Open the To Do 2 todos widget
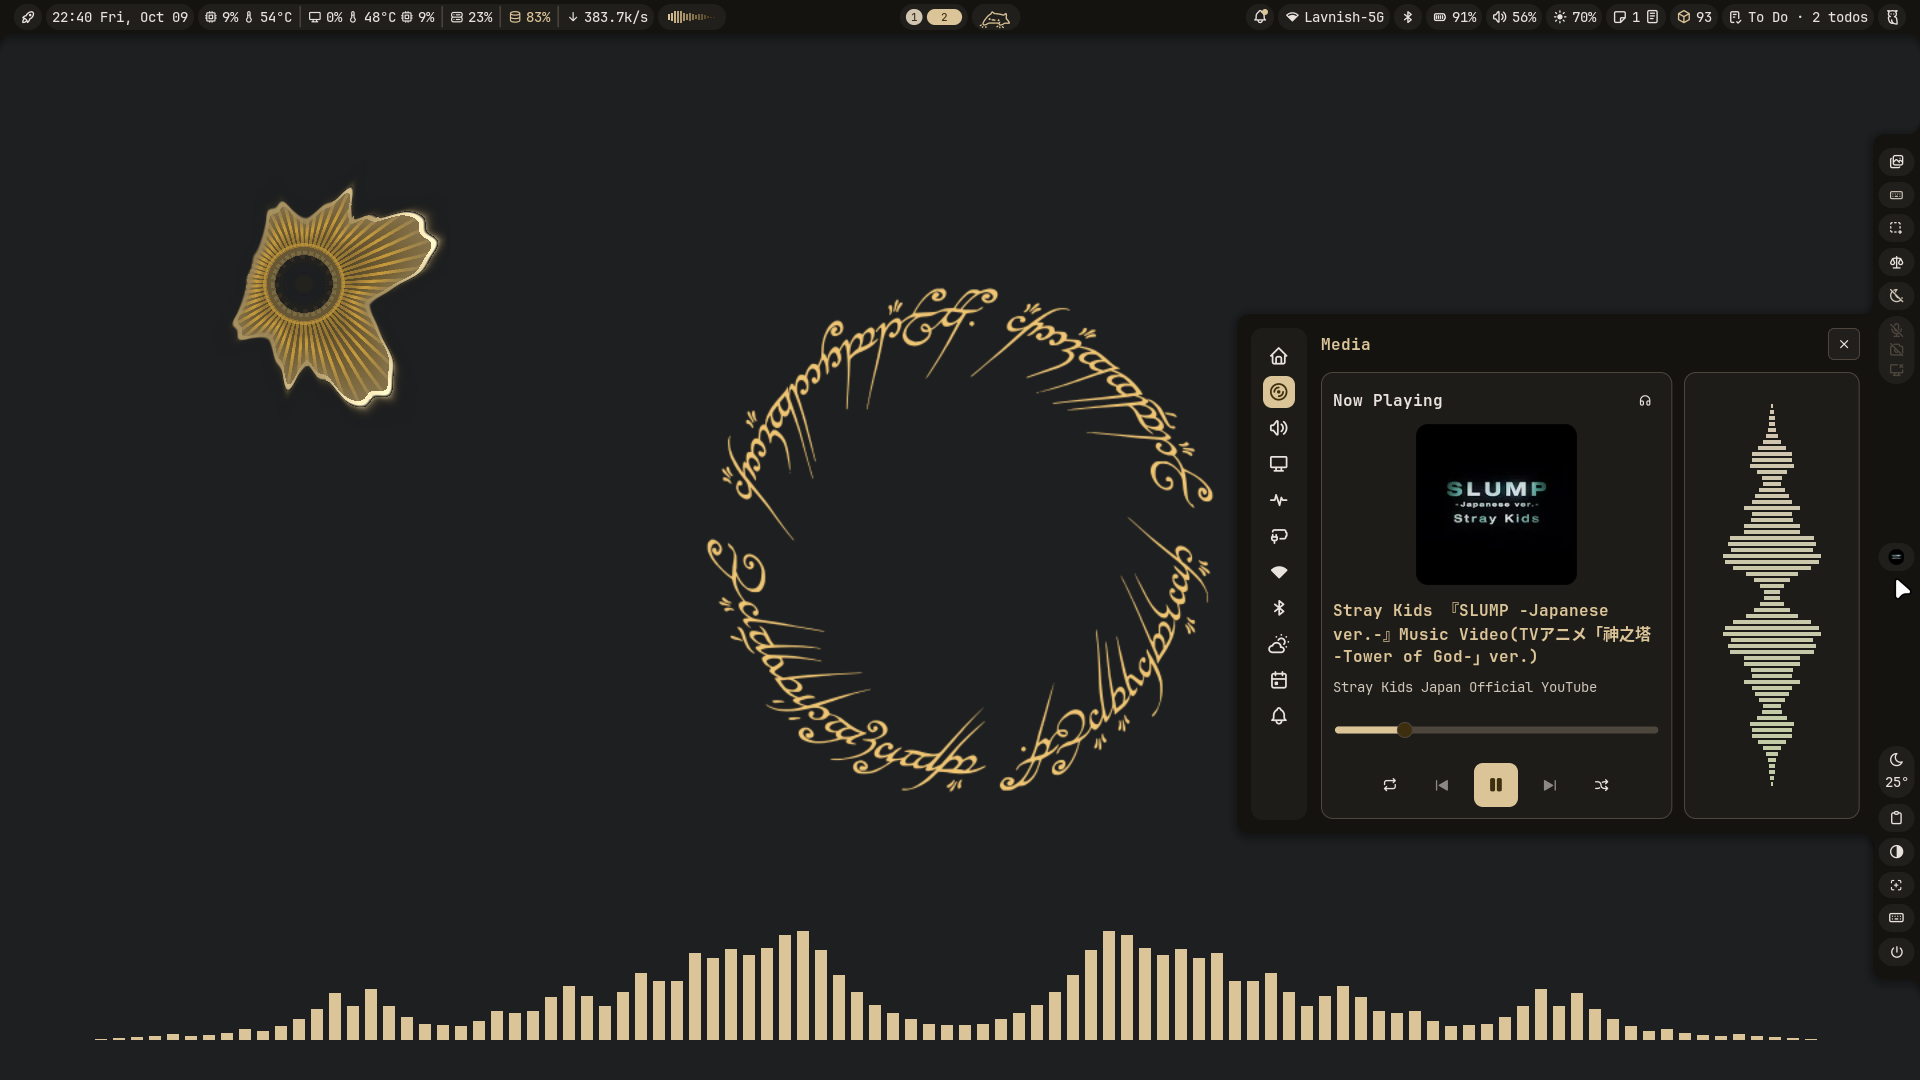Screen dimensions: 1920x1080 1798,17
